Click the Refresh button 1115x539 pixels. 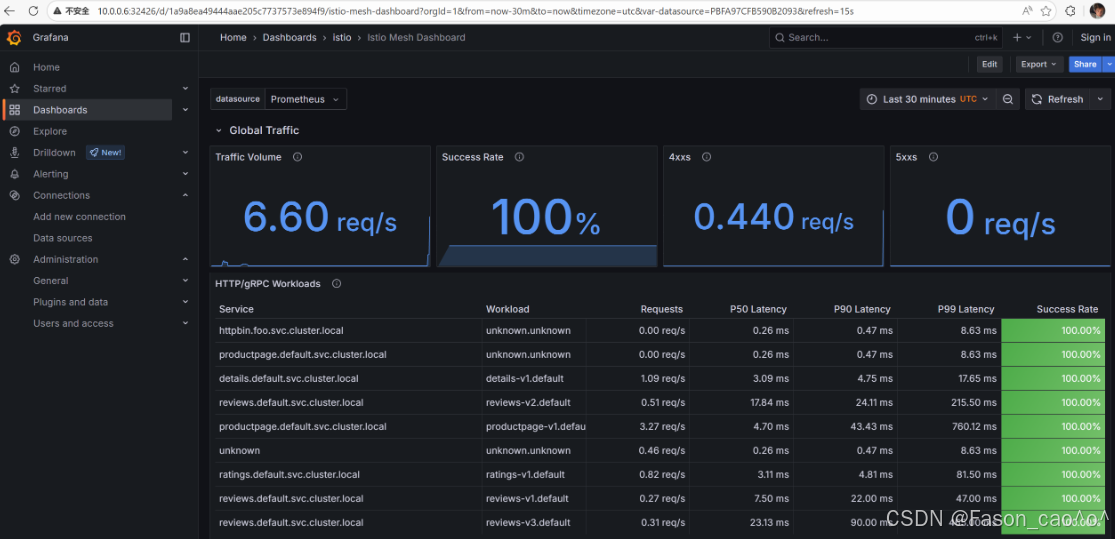click(1057, 100)
